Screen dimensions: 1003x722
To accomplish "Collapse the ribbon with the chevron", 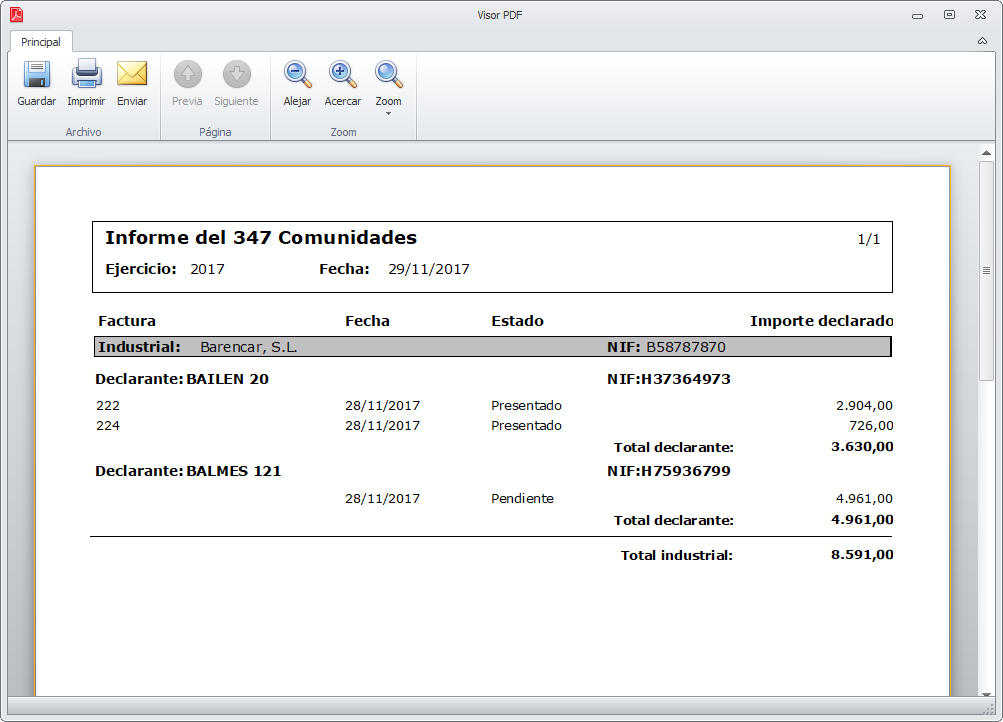I will [x=982, y=42].
